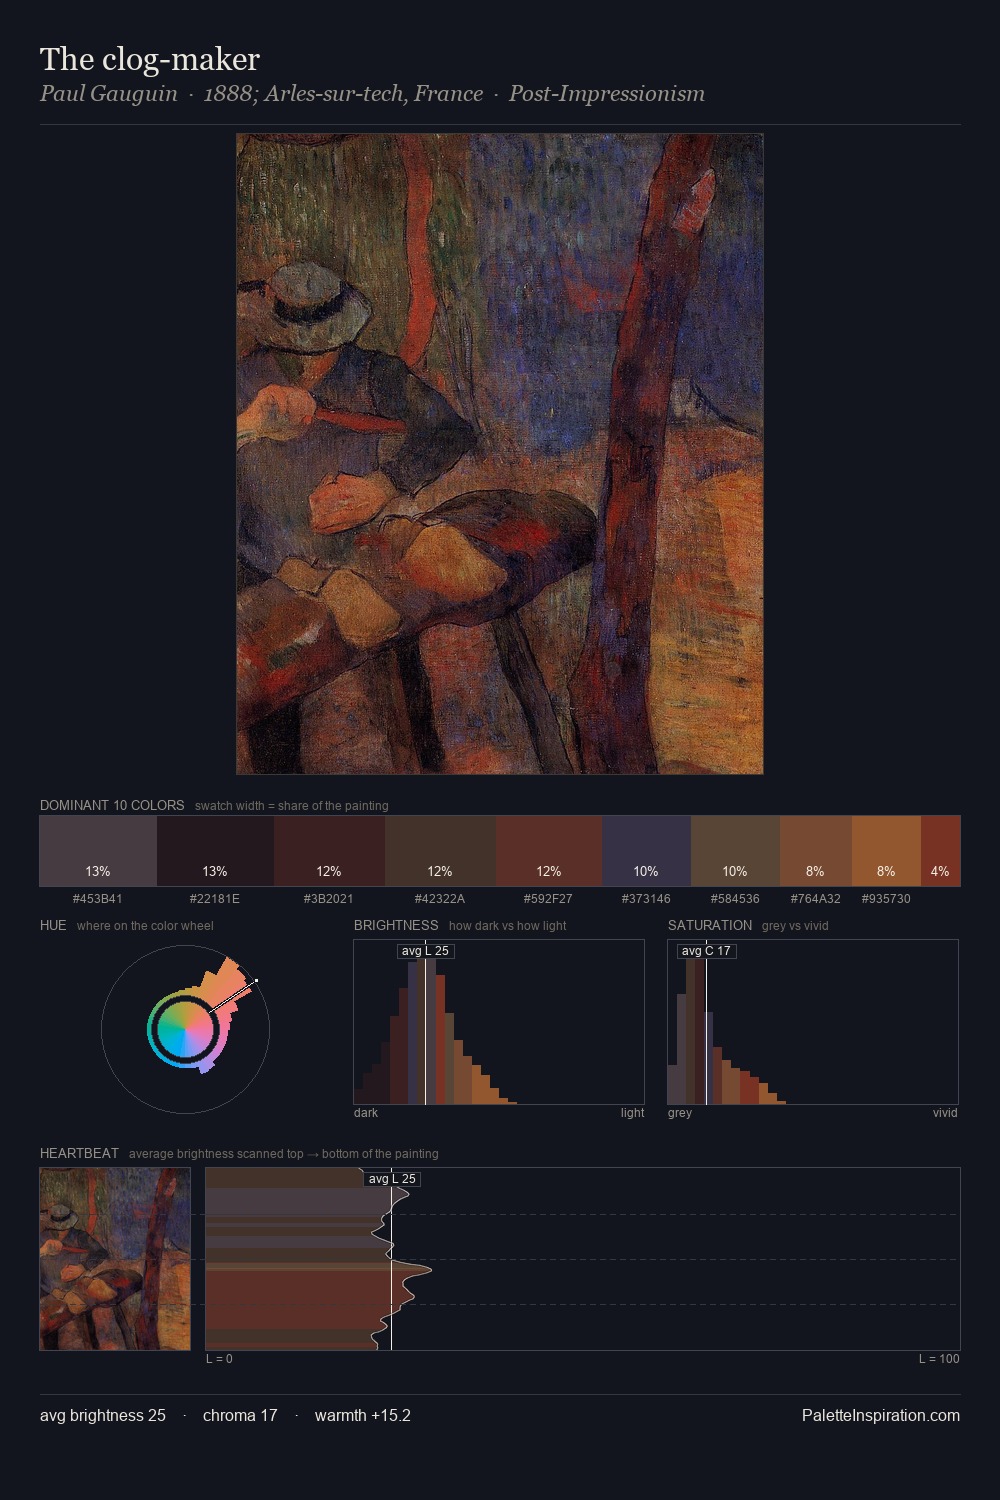Image resolution: width=1000 pixels, height=1500 pixels.
Task: Click the 'HEARTBEAT' section heading
Action: 79,1153
